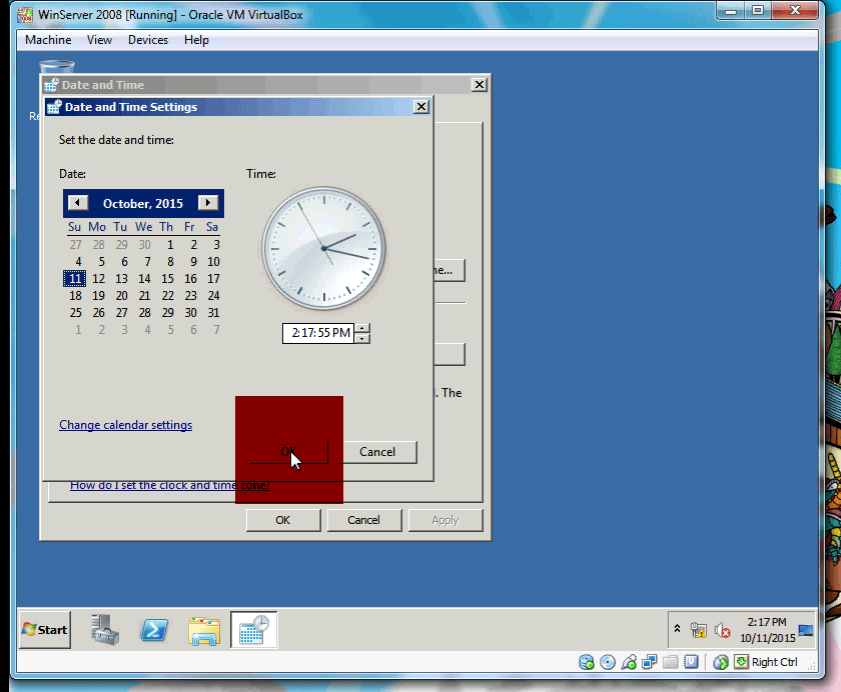
Task: Show hidden tray icons with the chevron
Action: [x=677, y=628]
